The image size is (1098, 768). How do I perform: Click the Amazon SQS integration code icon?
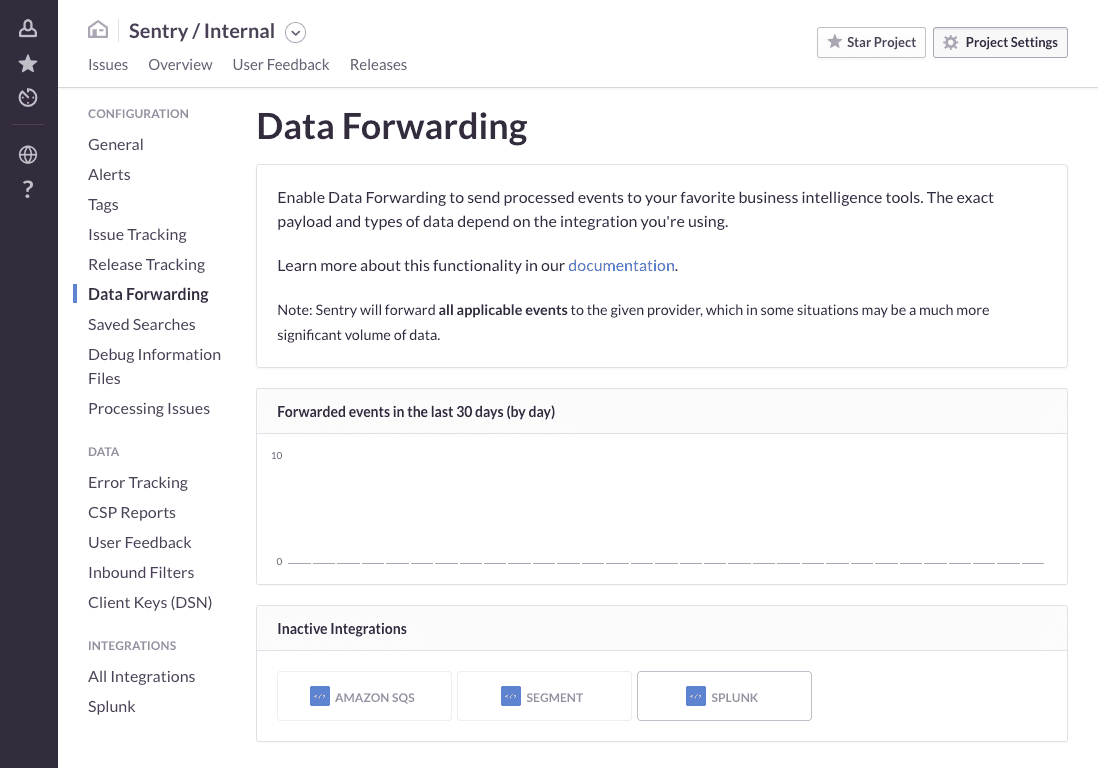point(322,695)
